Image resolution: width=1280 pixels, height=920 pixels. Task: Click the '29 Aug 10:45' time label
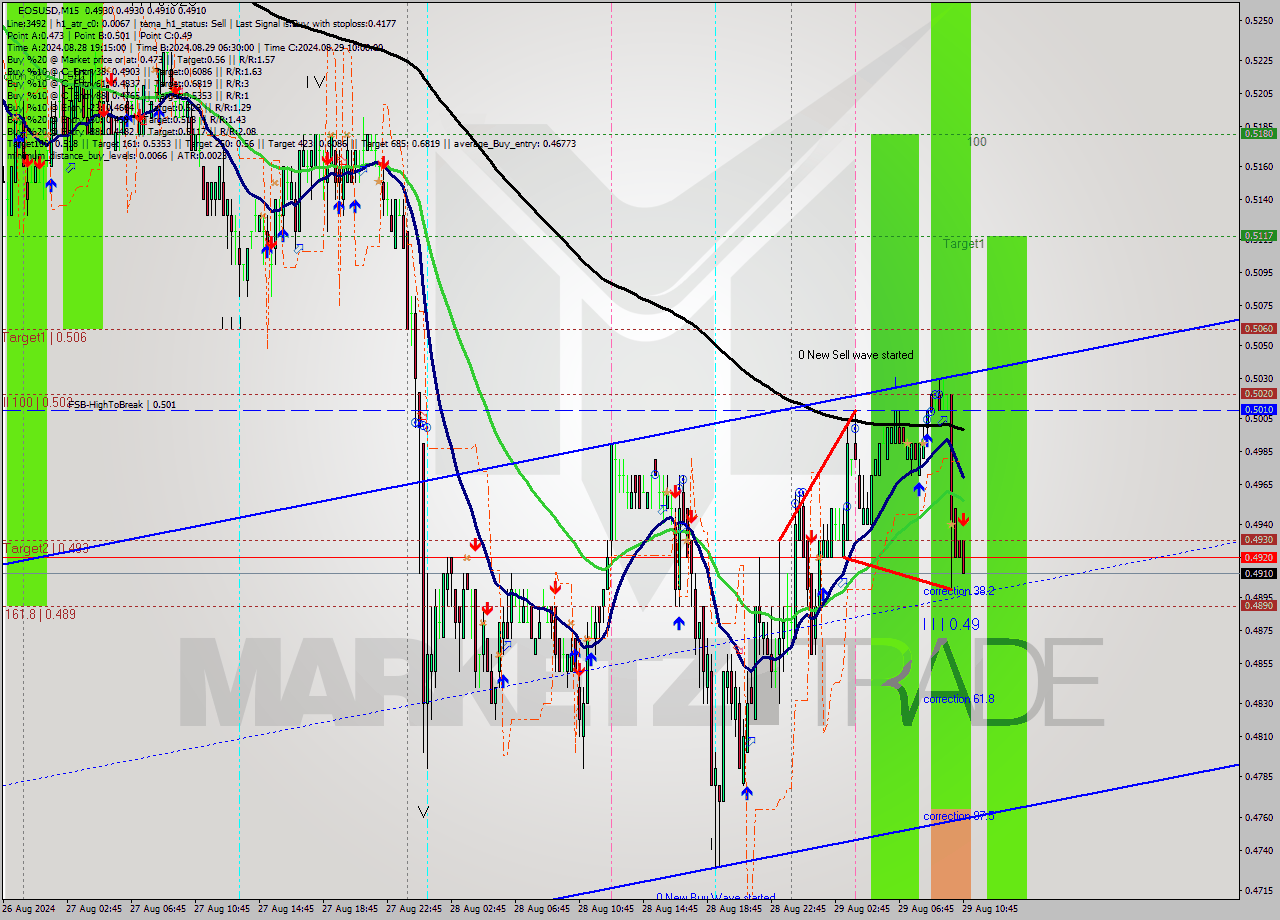pos(990,909)
